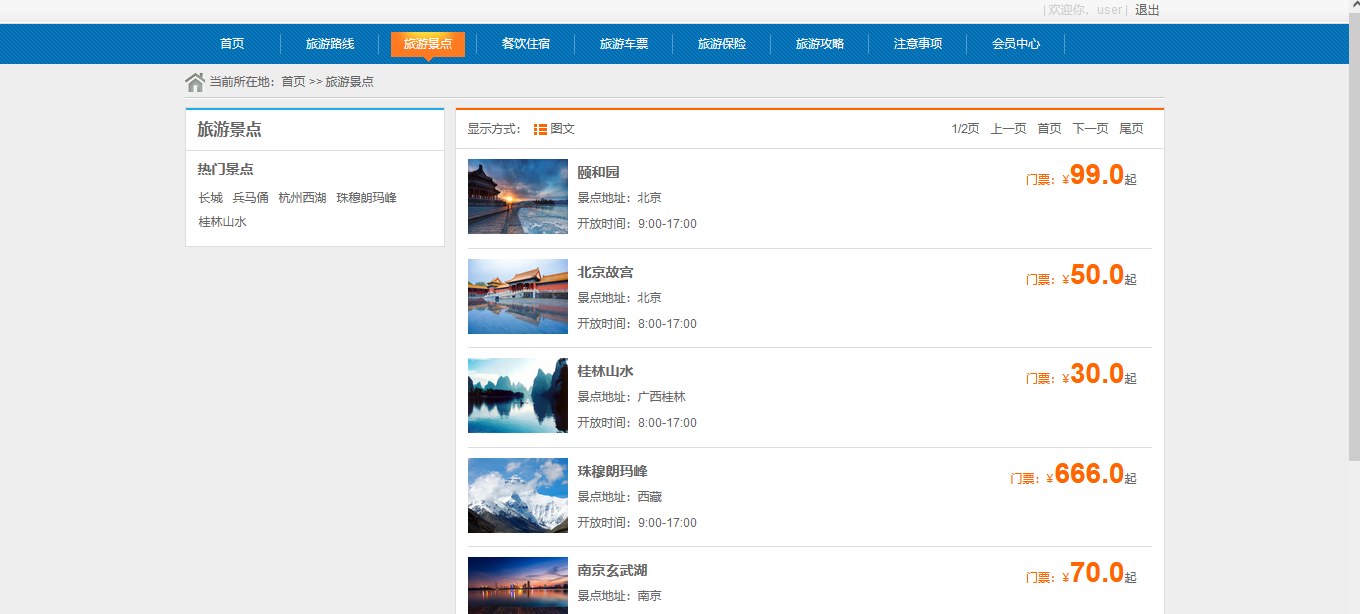Click the 99.0 ticket price

1097,175
